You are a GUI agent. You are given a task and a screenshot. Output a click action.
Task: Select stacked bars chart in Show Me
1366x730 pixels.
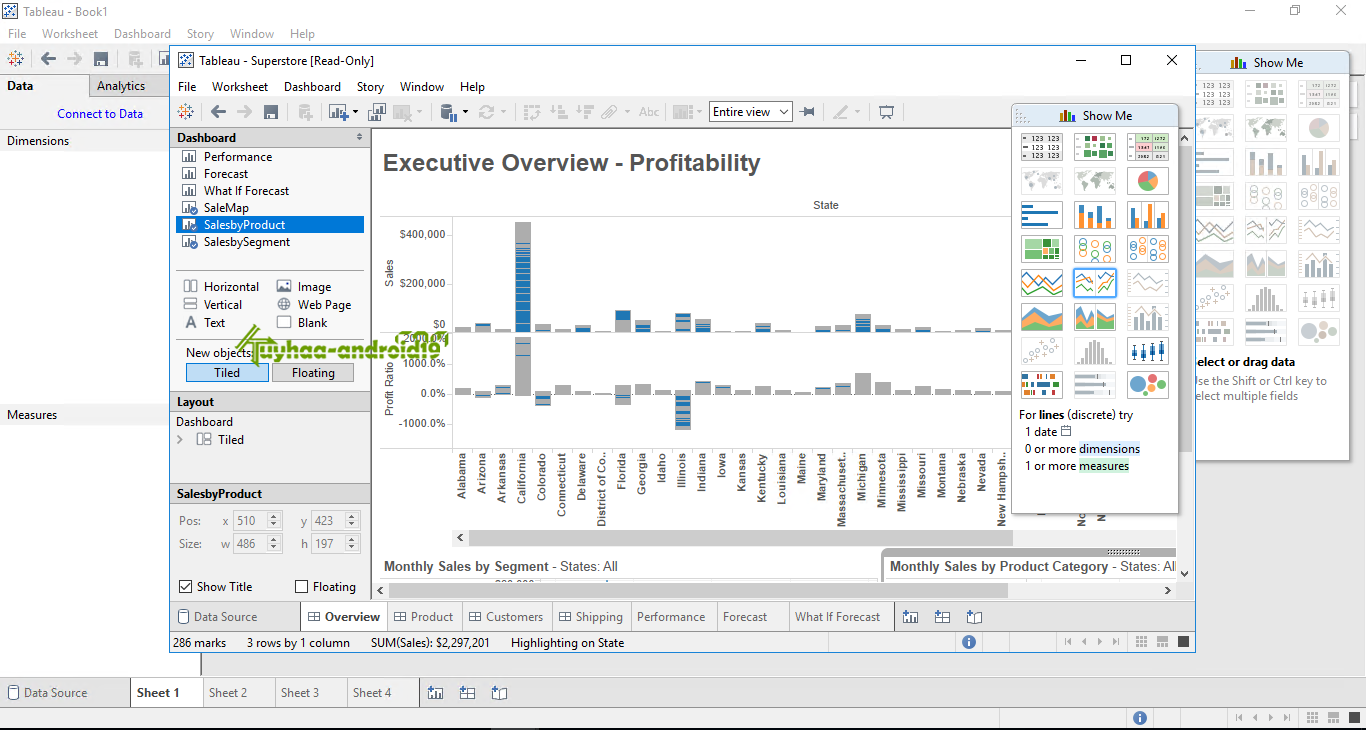coord(1094,215)
